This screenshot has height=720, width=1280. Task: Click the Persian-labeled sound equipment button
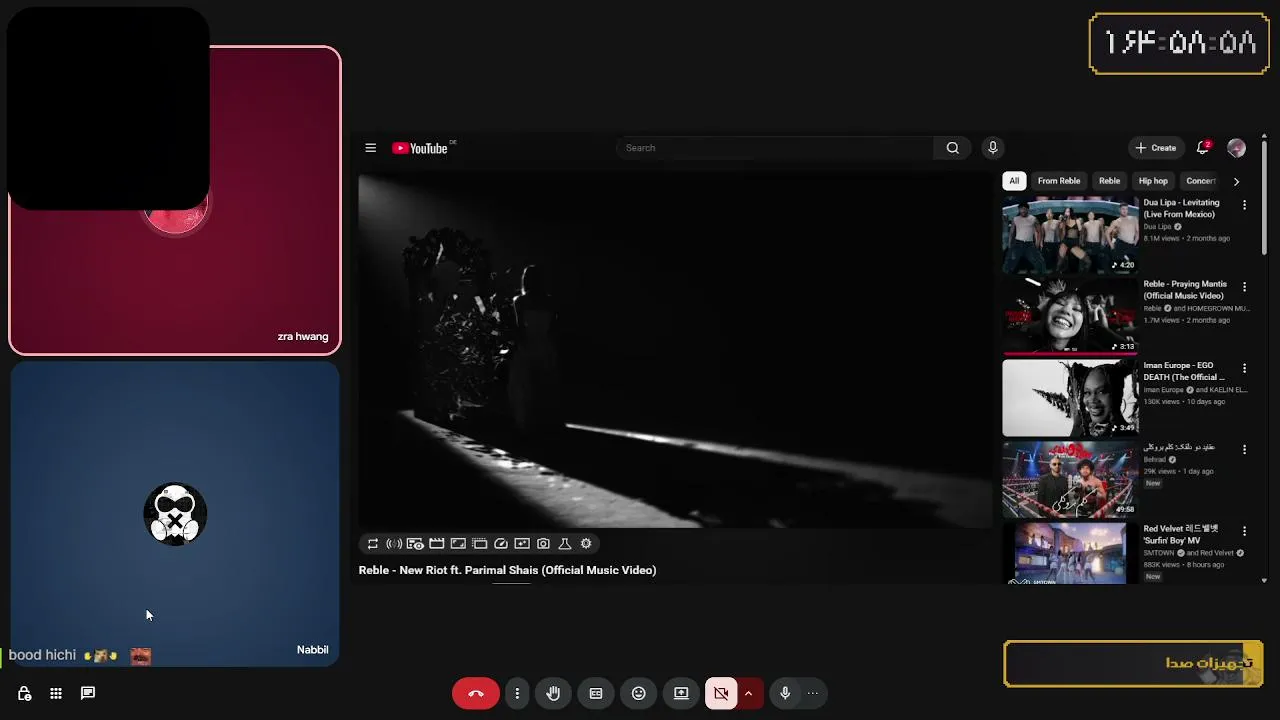[1133, 664]
